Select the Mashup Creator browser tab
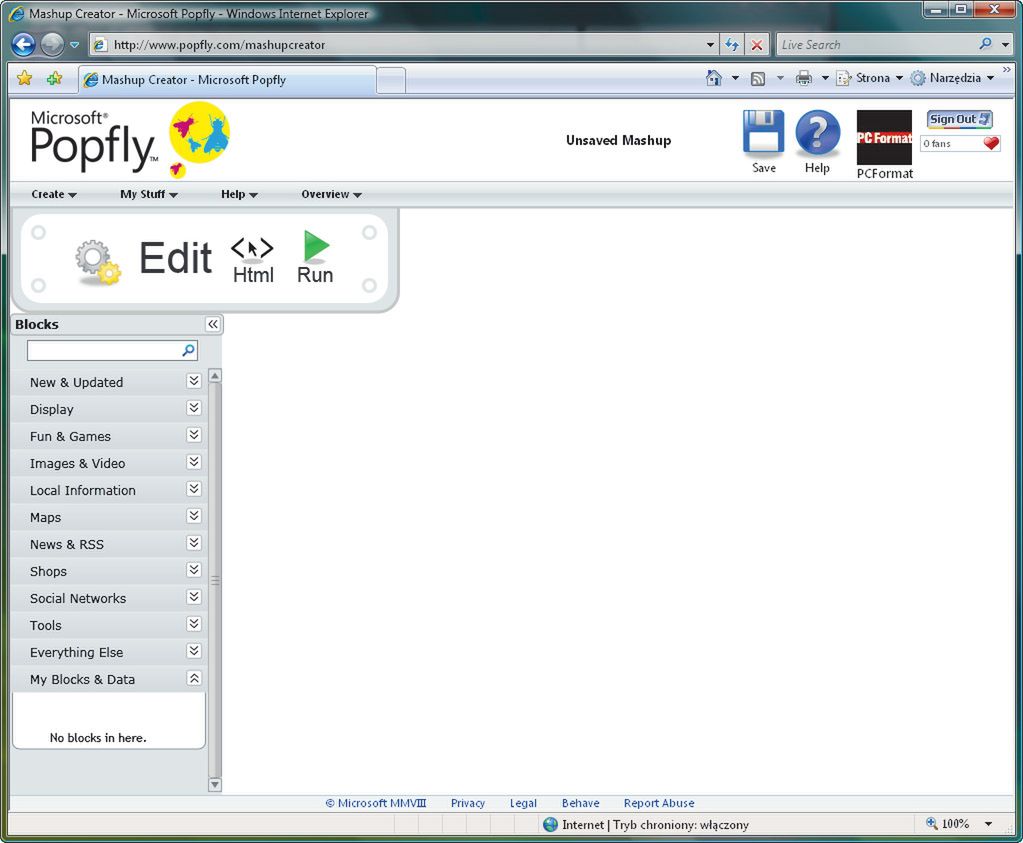 (x=227, y=80)
